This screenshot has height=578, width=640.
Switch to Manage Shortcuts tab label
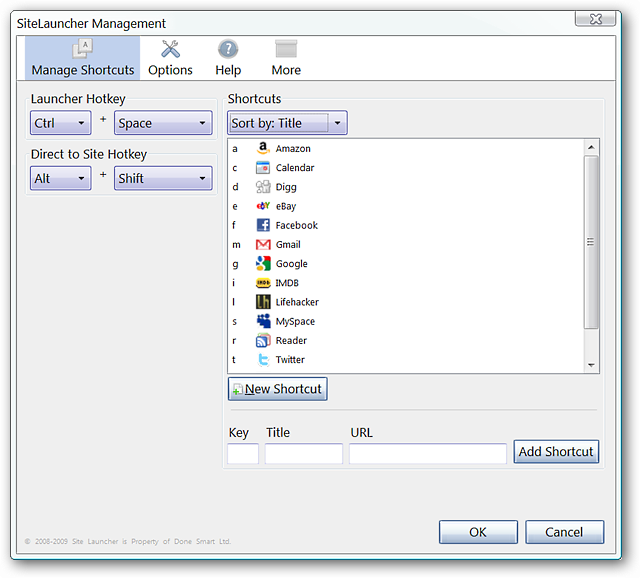coord(83,70)
